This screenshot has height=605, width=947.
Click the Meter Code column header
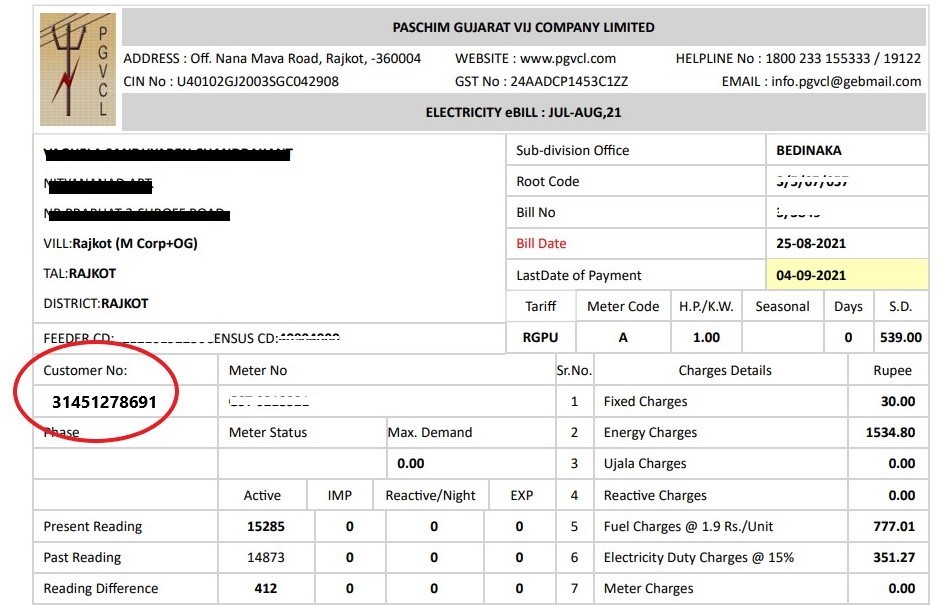pos(623,306)
